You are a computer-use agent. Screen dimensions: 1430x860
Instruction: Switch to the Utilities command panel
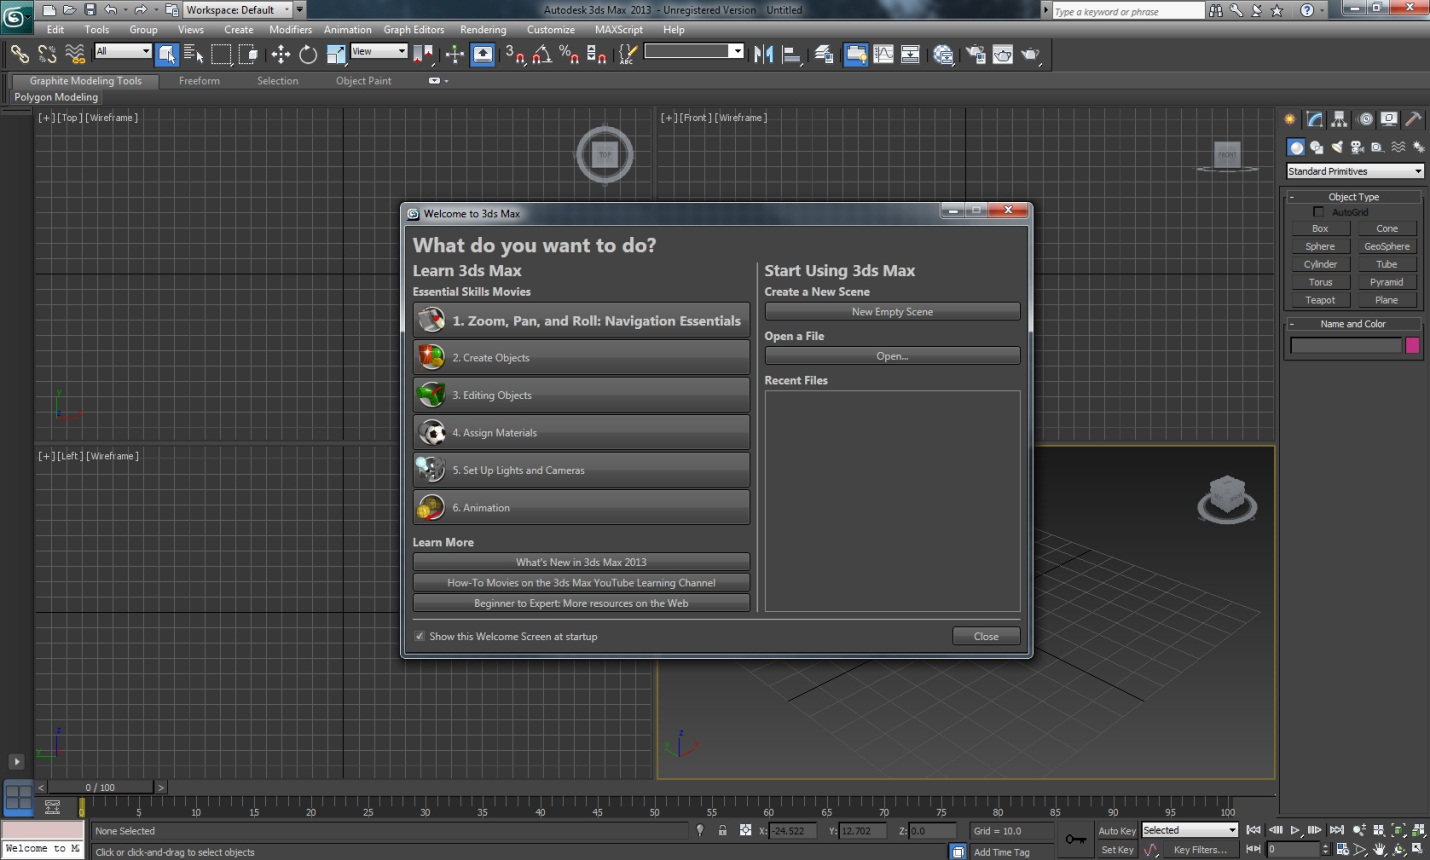1413,119
